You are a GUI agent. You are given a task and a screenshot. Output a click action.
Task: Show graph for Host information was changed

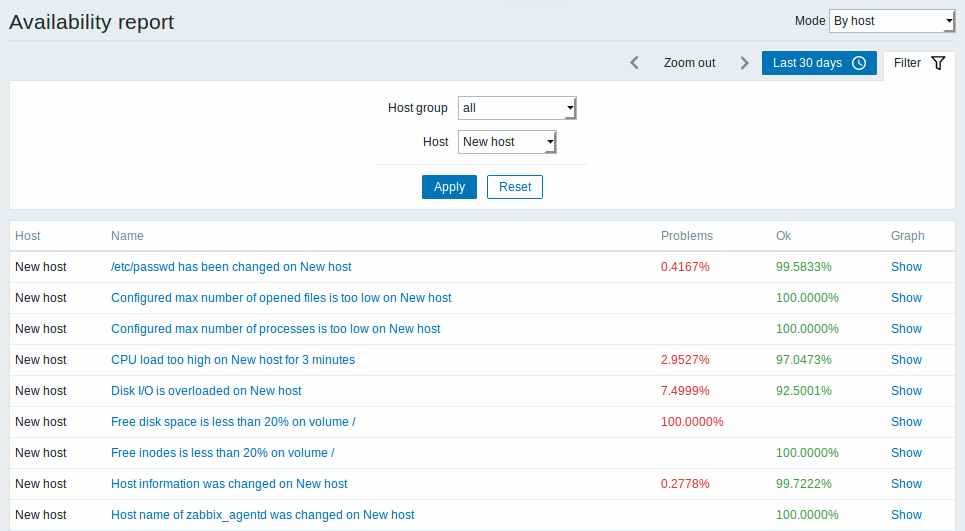coord(906,484)
